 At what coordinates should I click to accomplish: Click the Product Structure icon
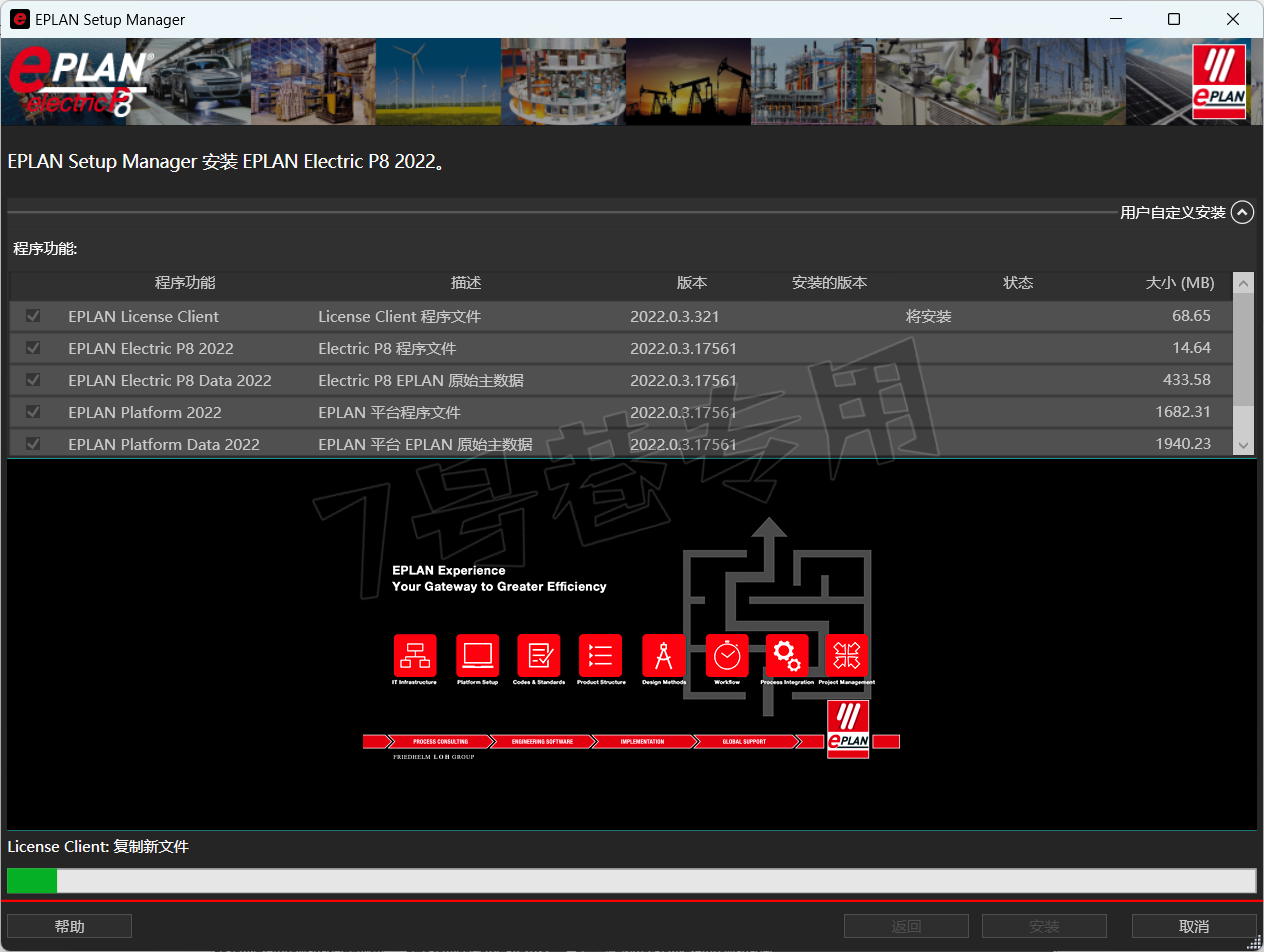(601, 655)
